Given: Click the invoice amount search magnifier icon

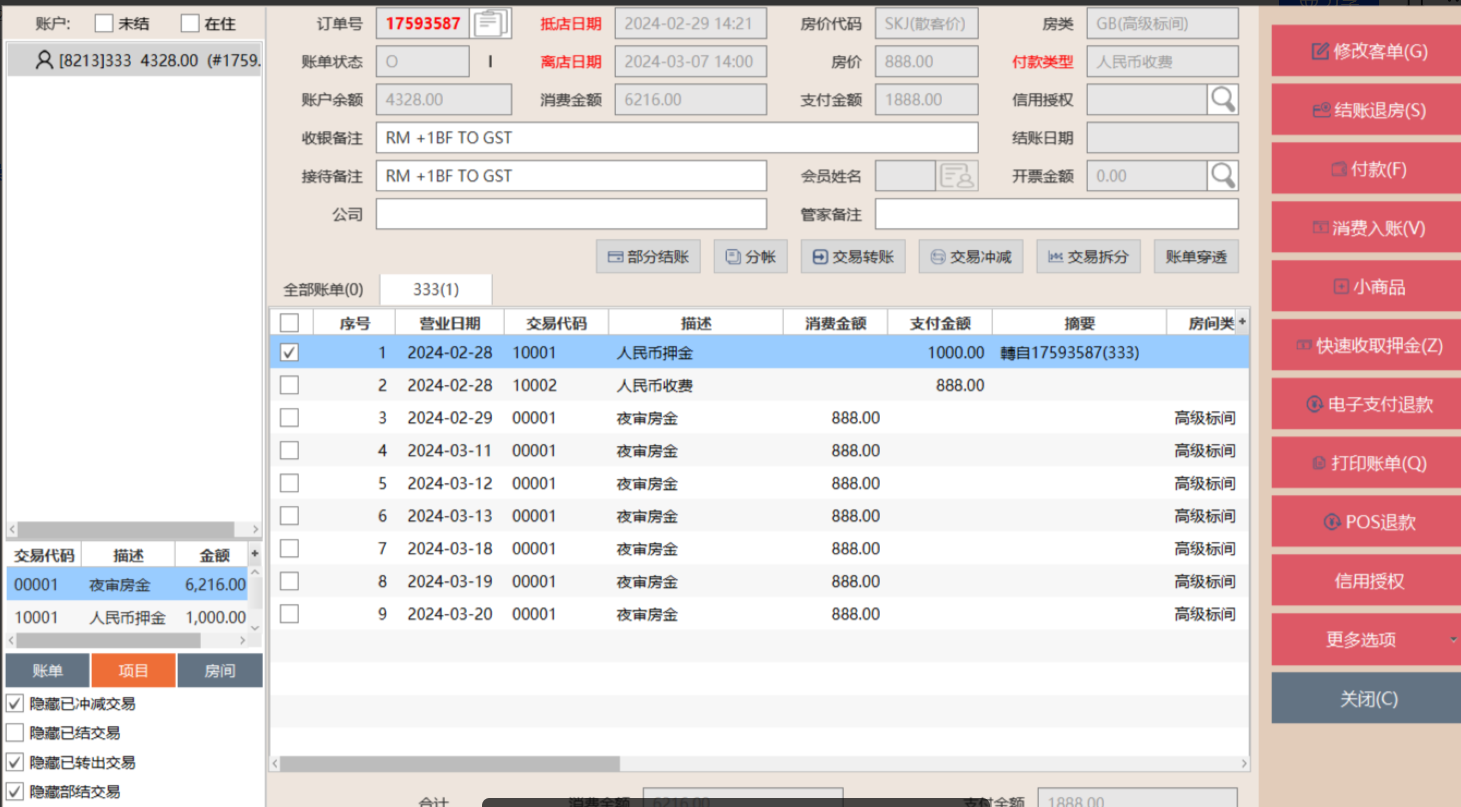Looking at the screenshot, I should tap(1222, 176).
